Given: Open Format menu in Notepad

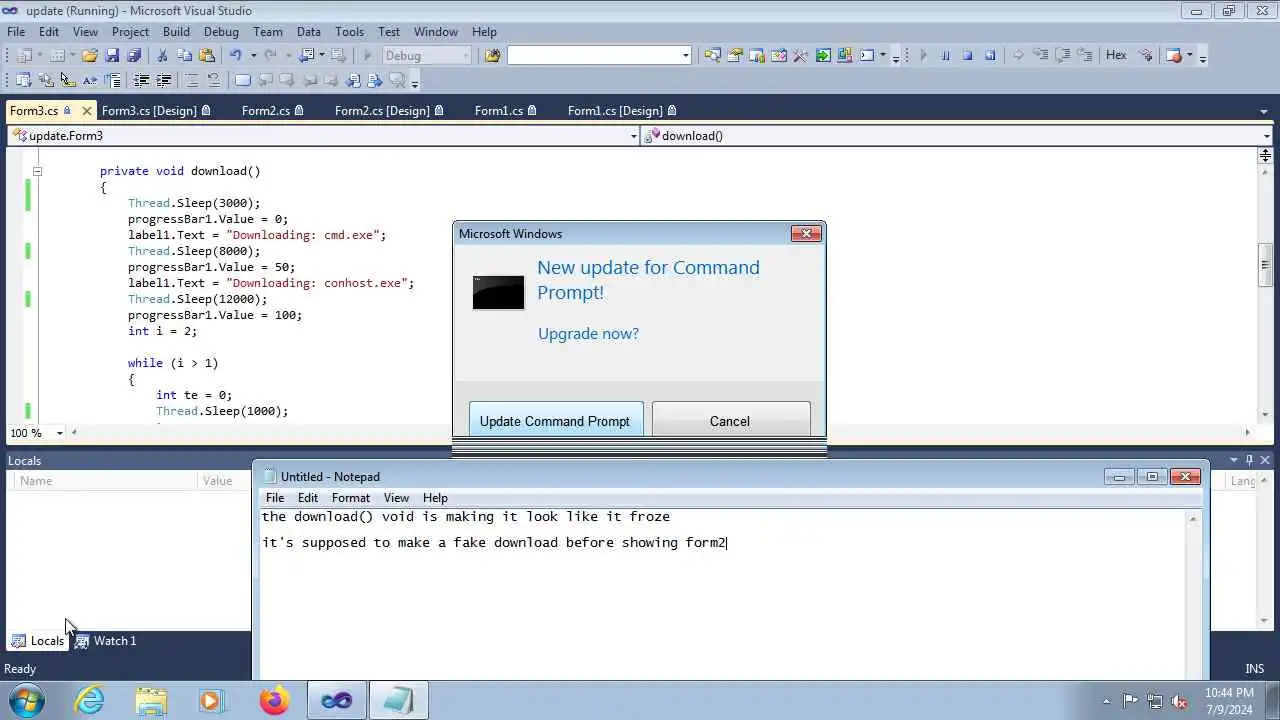Looking at the screenshot, I should (350, 498).
